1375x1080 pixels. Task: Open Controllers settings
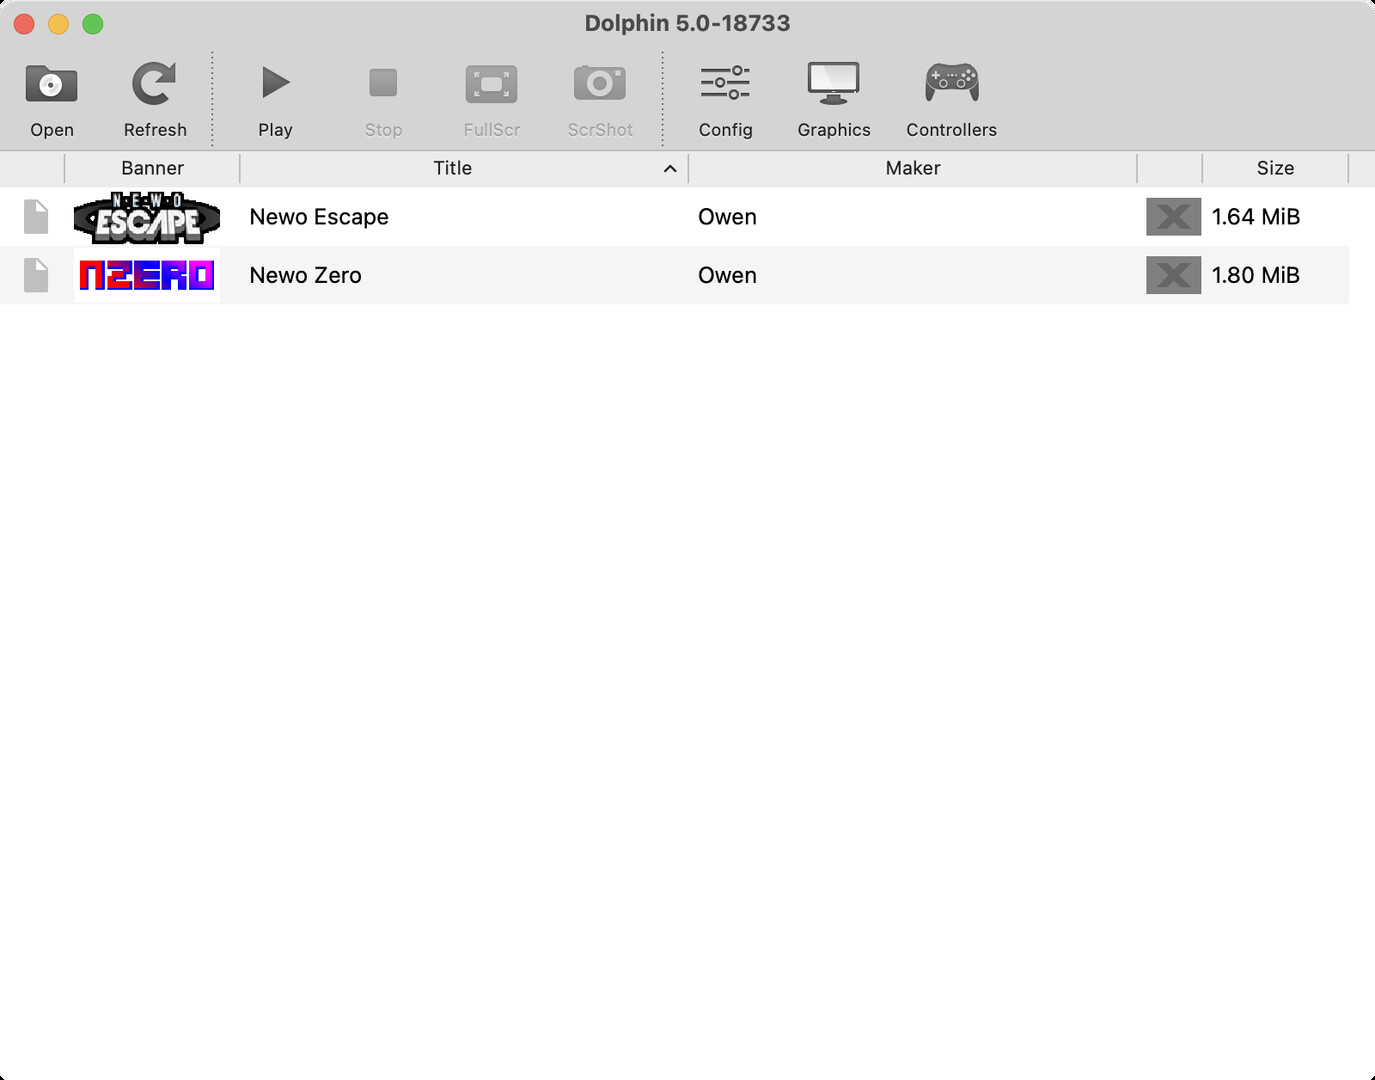click(x=951, y=85)
